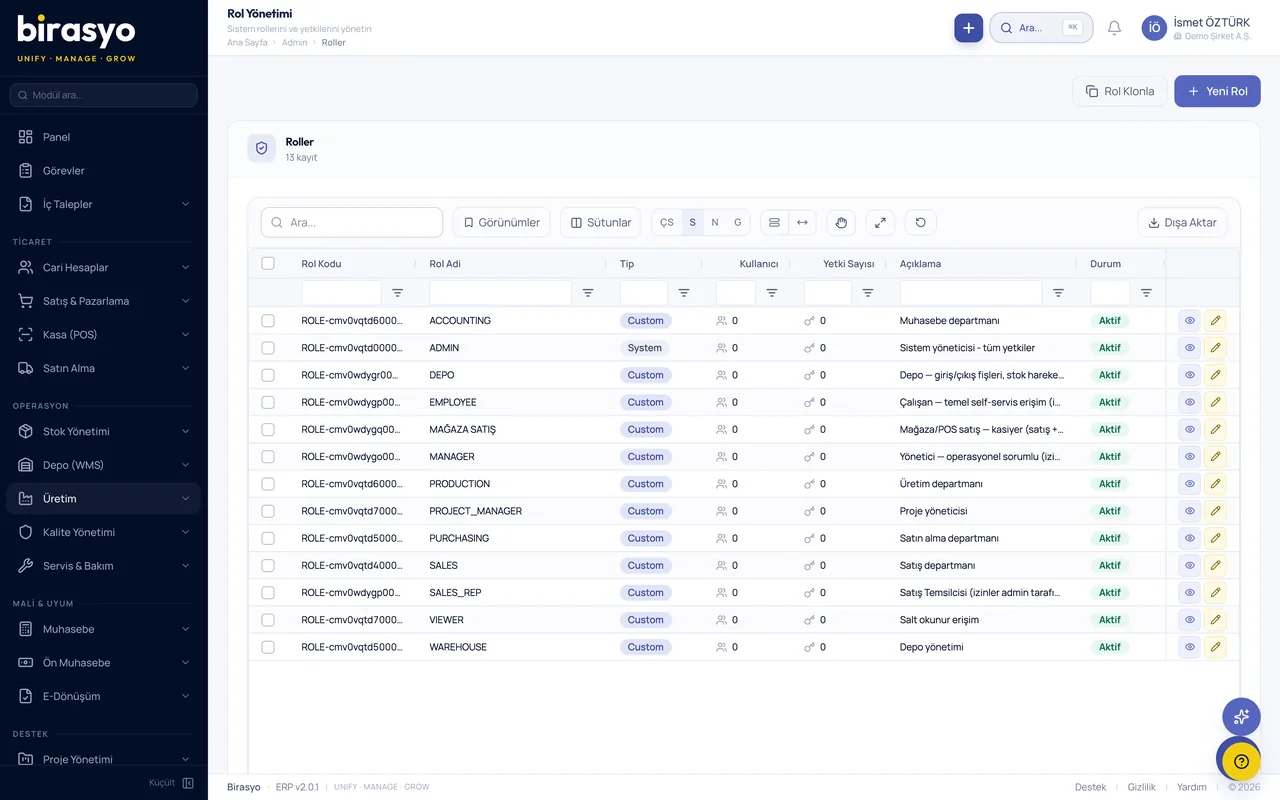Check the DEPO row checkbox
The width and height of the screenshot is (1280, 800).
pyautogui.click(x=268, y=375)
